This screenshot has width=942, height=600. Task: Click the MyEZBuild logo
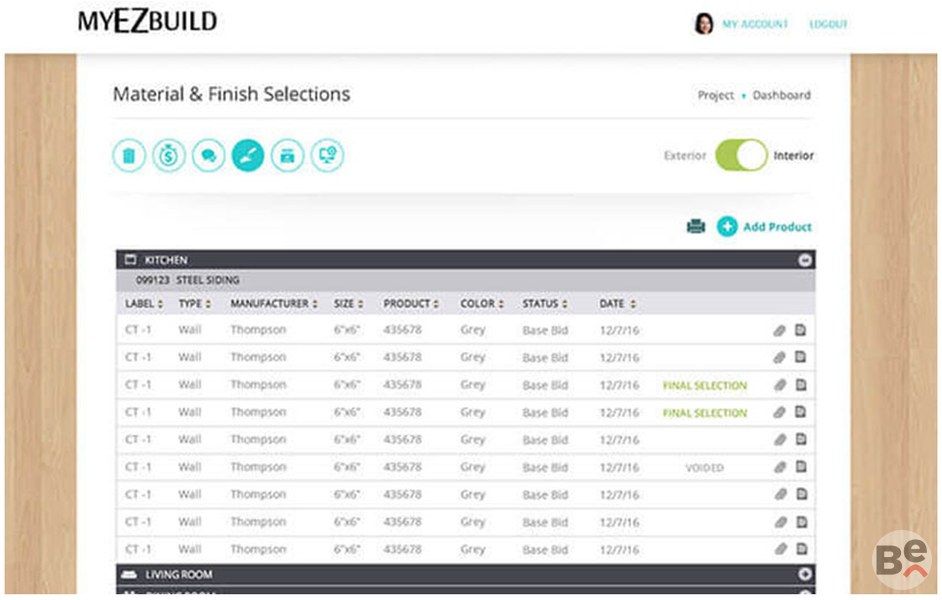coord(147,21)
